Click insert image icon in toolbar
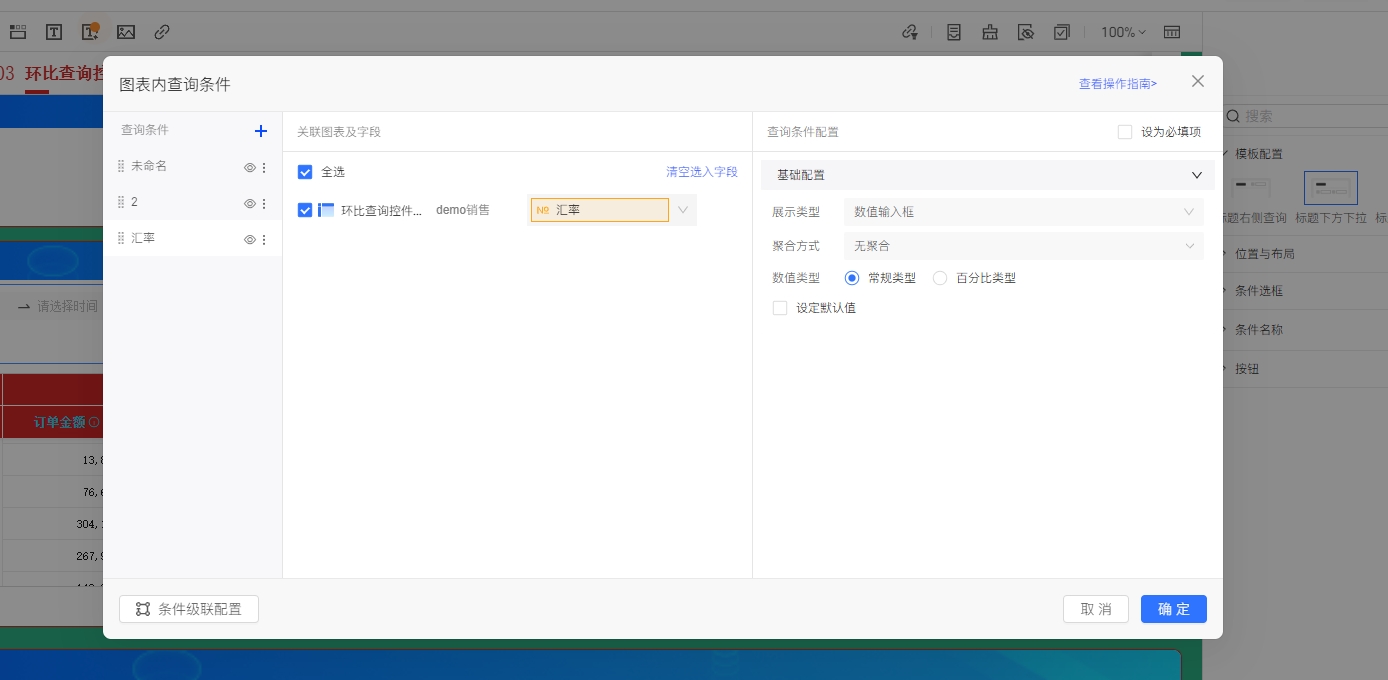Image resolution: width=1388 pixels, height=680 pixels. point(126,32)
